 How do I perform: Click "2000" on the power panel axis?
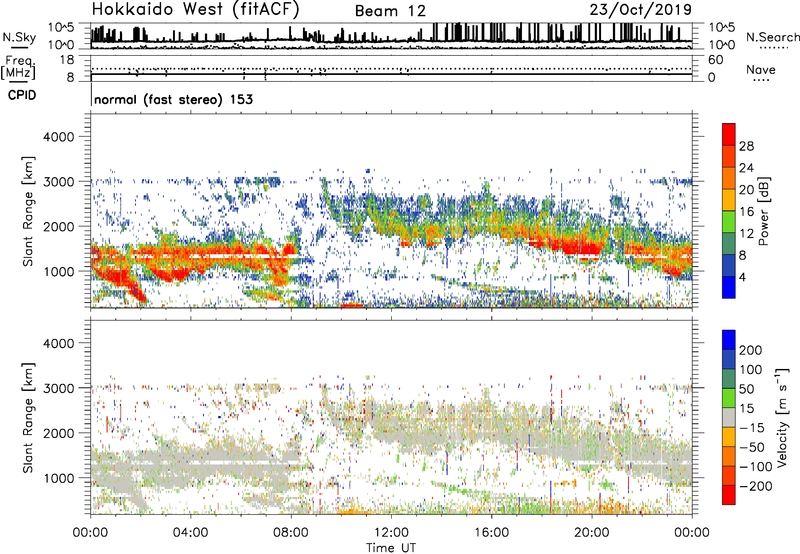tap(58, 226)
